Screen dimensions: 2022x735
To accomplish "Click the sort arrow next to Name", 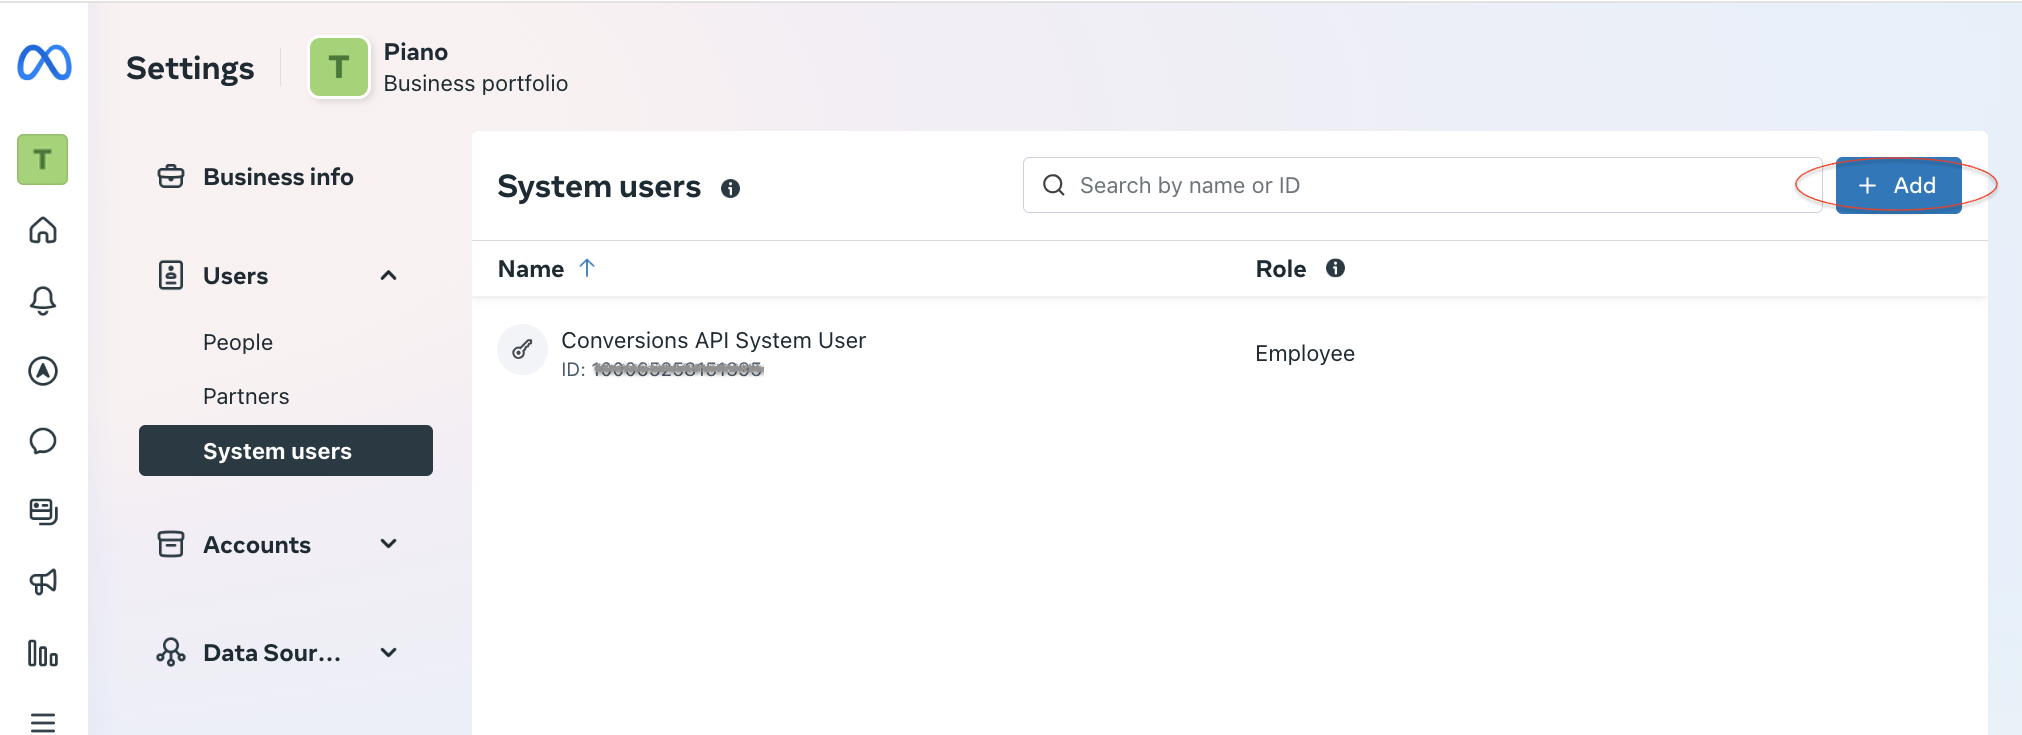I will [x=587, y=268].
